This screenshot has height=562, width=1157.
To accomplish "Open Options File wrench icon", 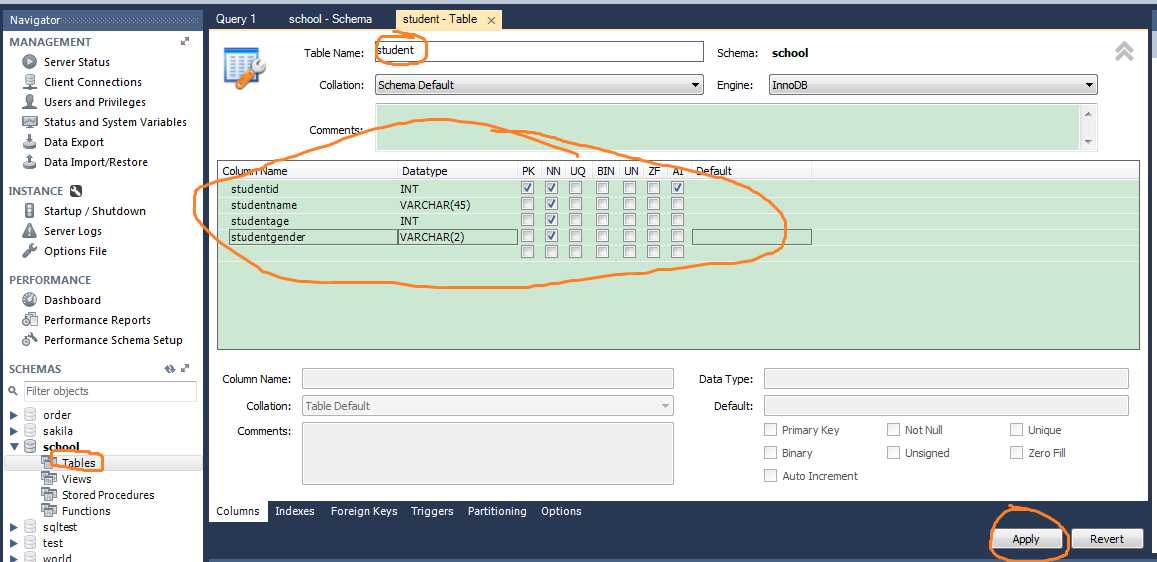I will [x=30, y=251].
